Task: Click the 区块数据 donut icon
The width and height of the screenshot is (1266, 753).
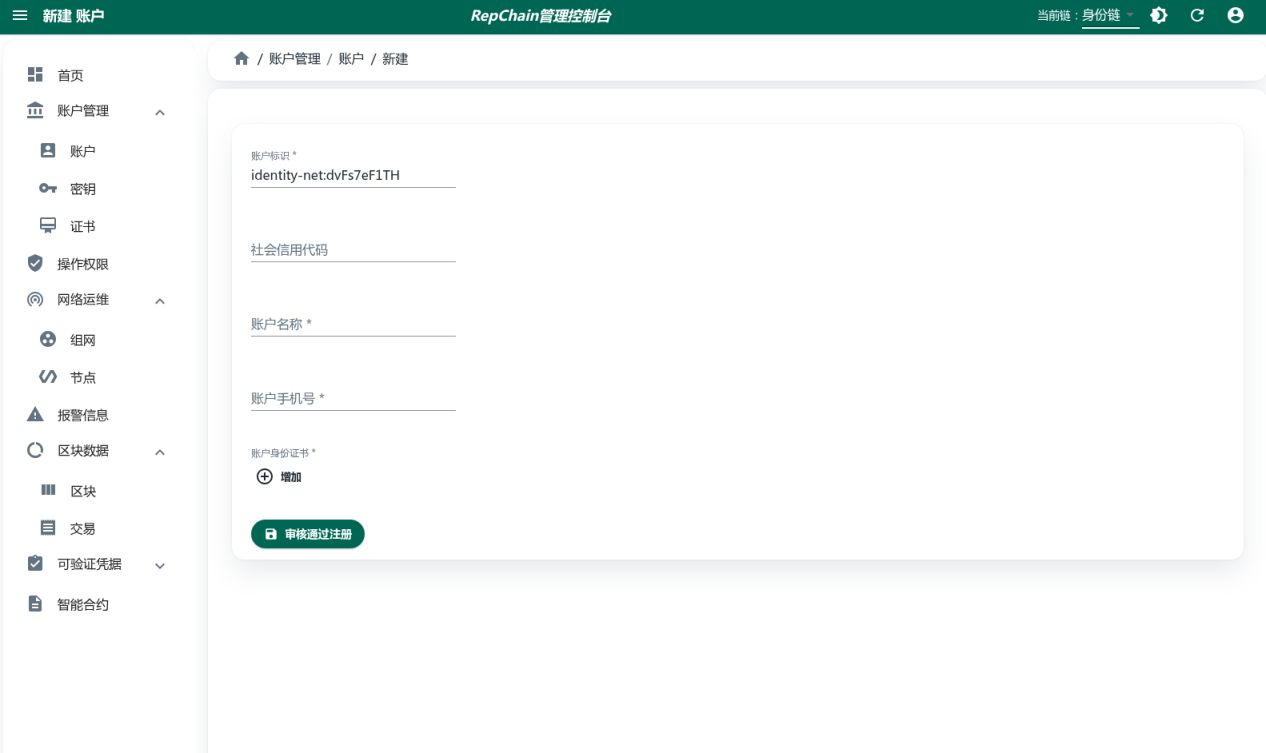Action: click(x=35, y=450)
